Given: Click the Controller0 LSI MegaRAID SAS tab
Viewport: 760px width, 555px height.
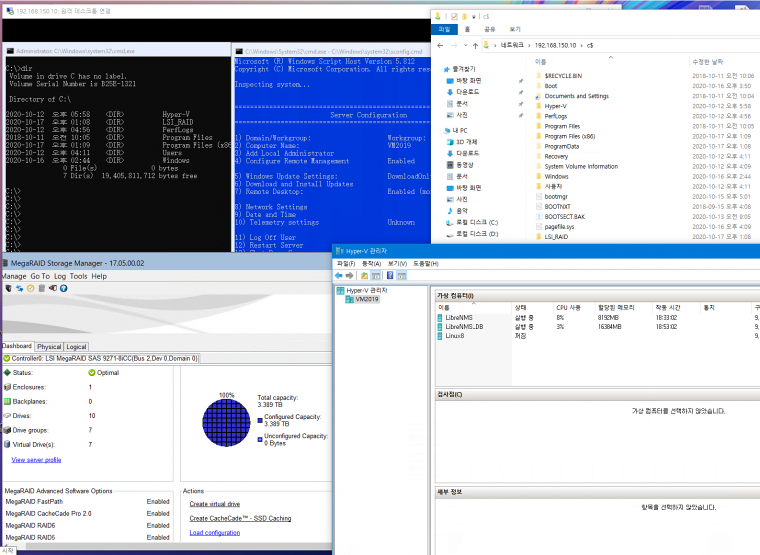Looking at the screenshot, I should pyautogui.click(x=101, y=359).
